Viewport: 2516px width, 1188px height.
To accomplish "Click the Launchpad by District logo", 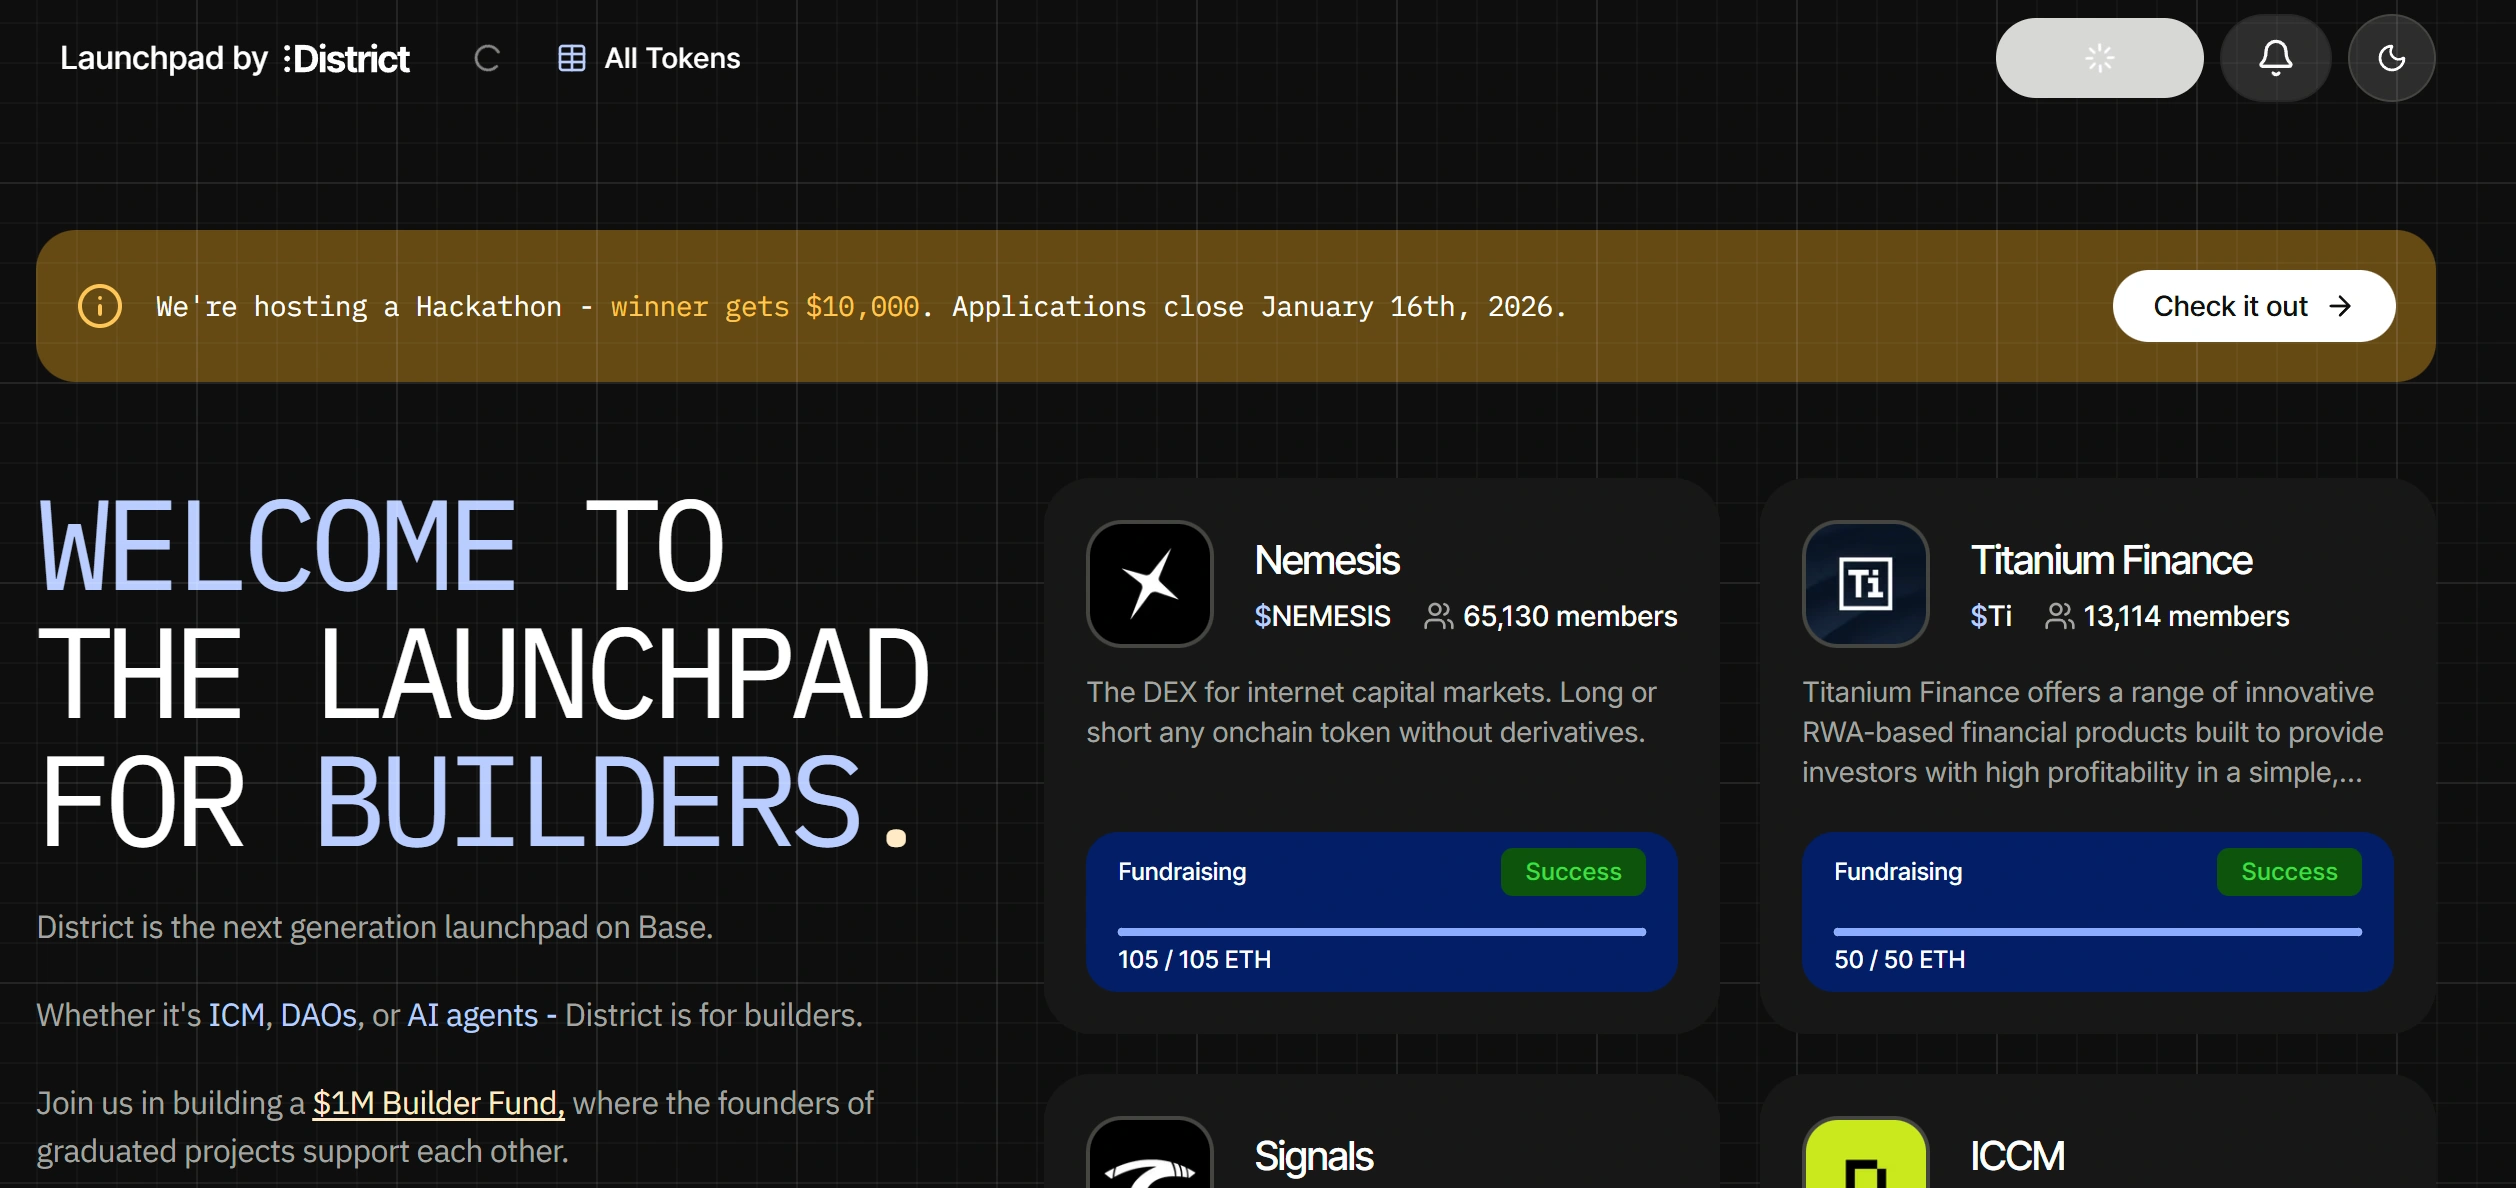I will (235, 58).
